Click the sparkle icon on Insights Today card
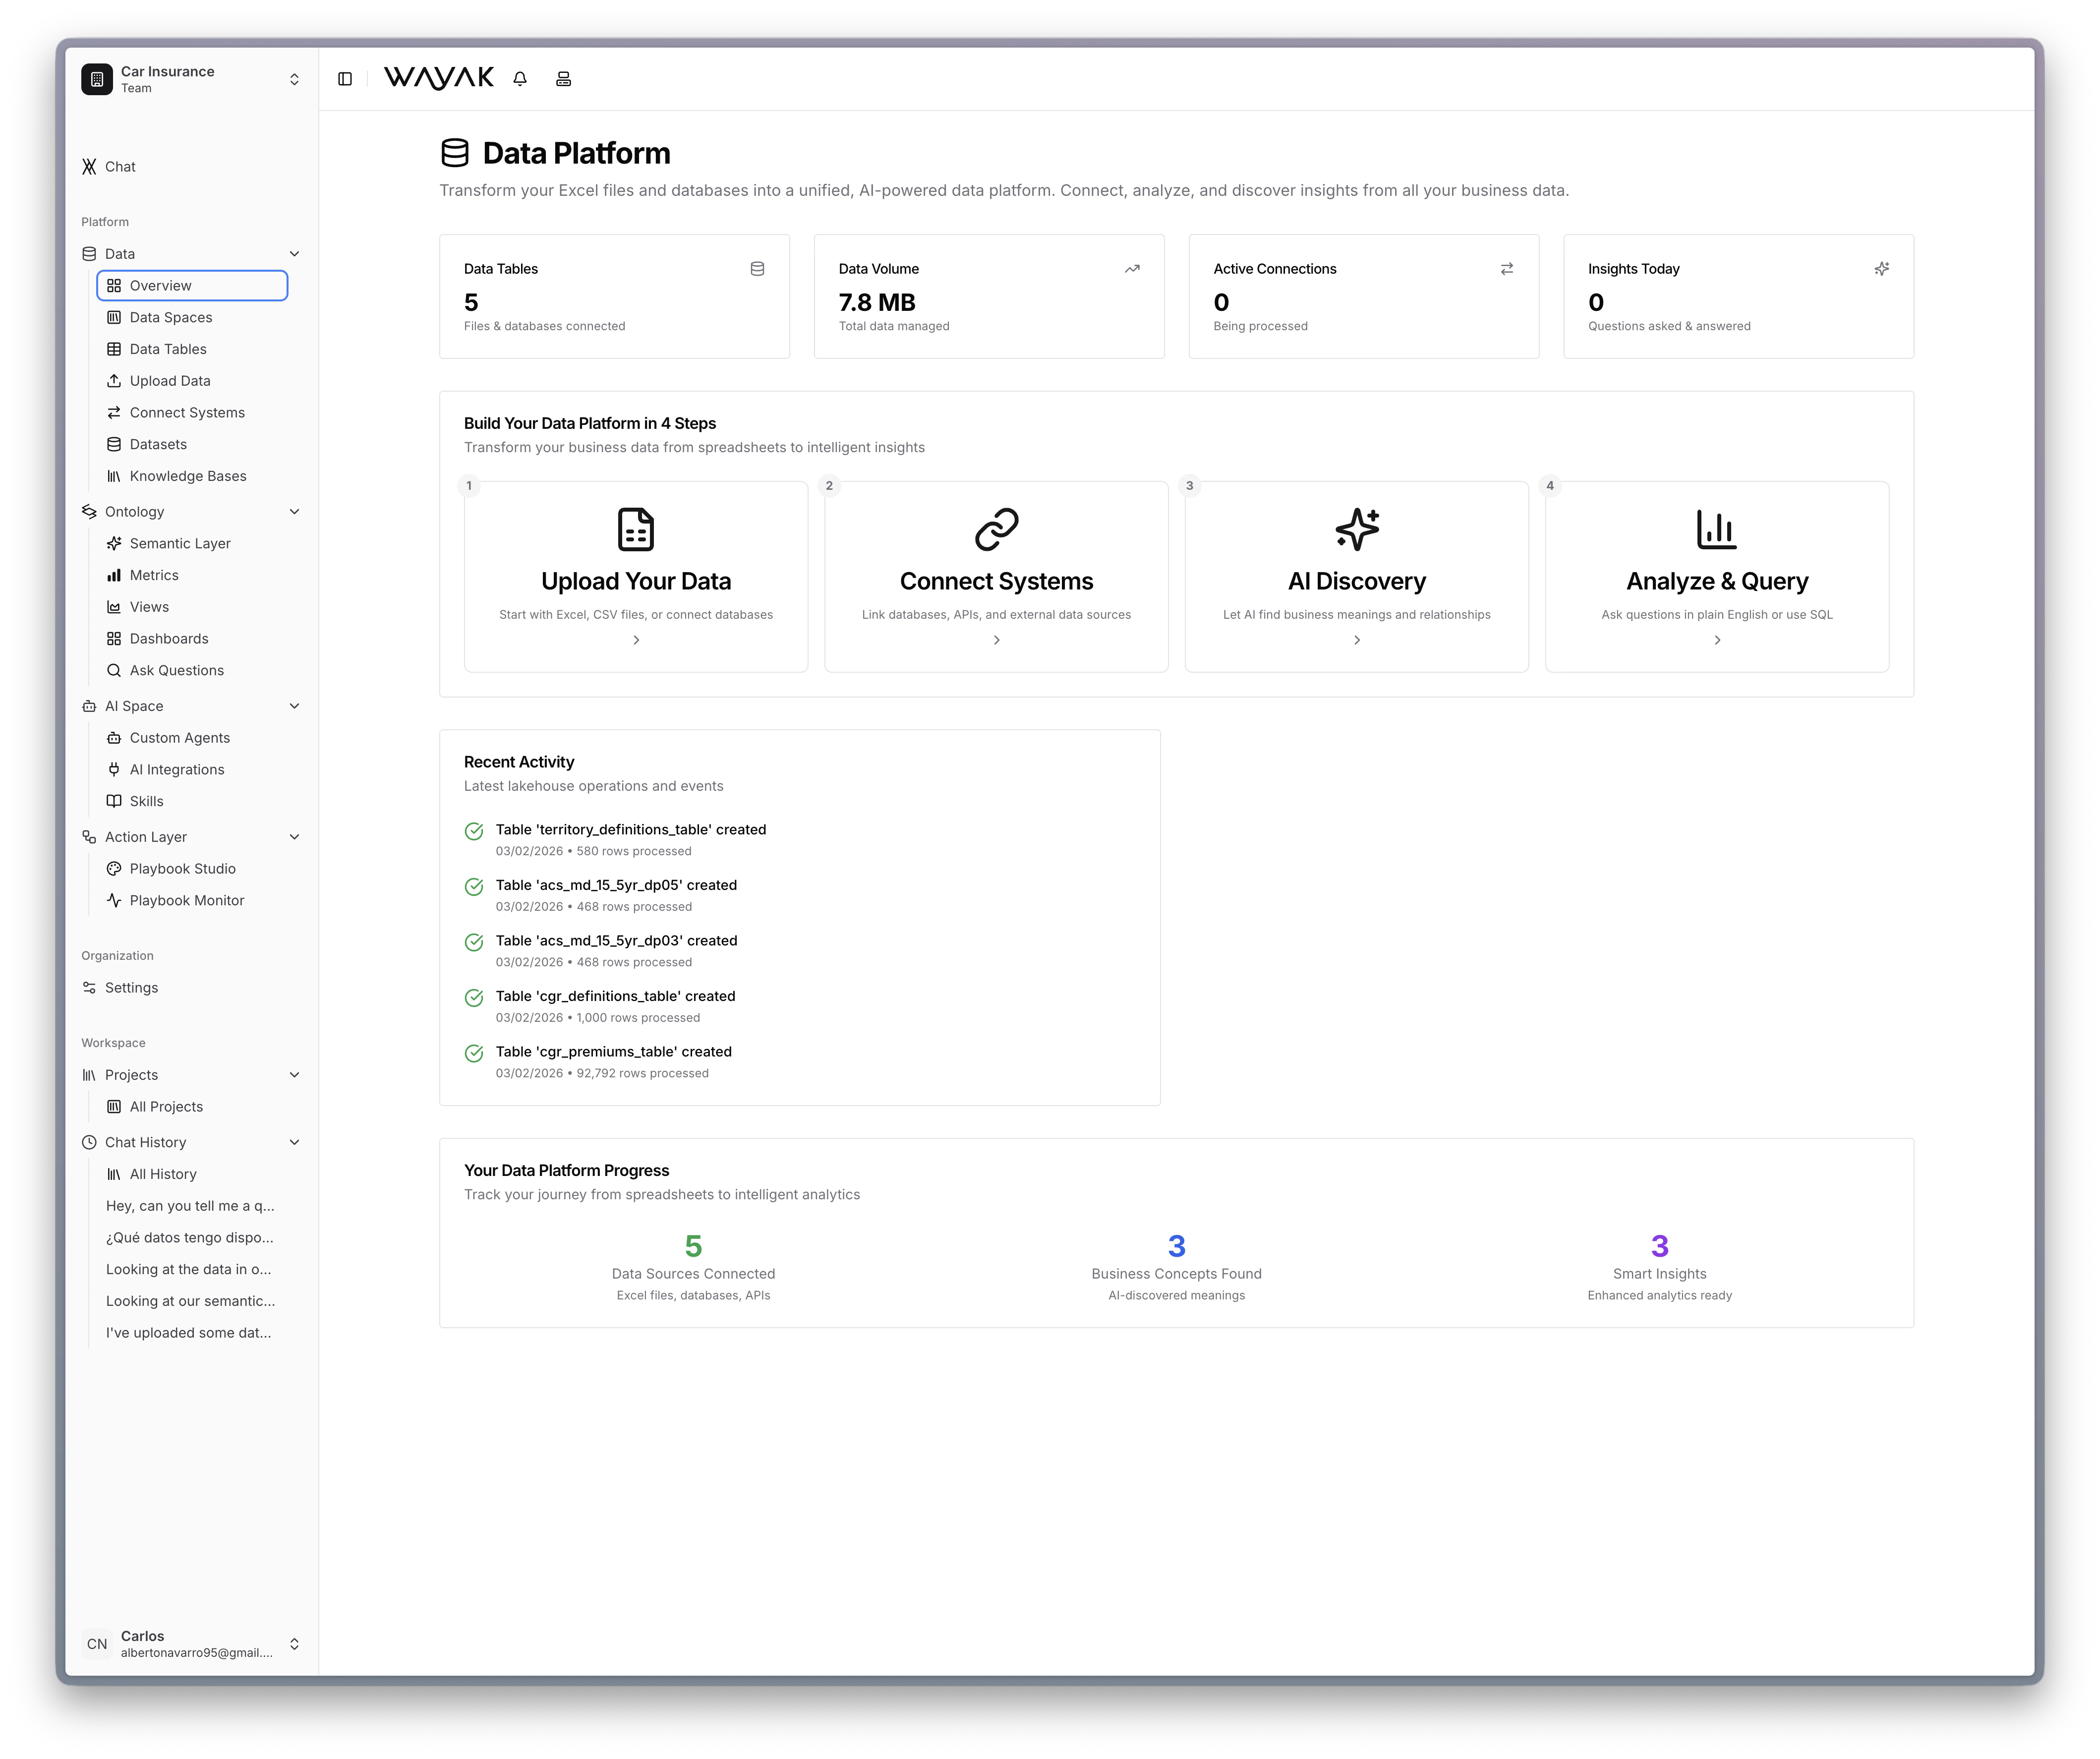Viewport: 2100px width, 1759px height. (1881, 268)
